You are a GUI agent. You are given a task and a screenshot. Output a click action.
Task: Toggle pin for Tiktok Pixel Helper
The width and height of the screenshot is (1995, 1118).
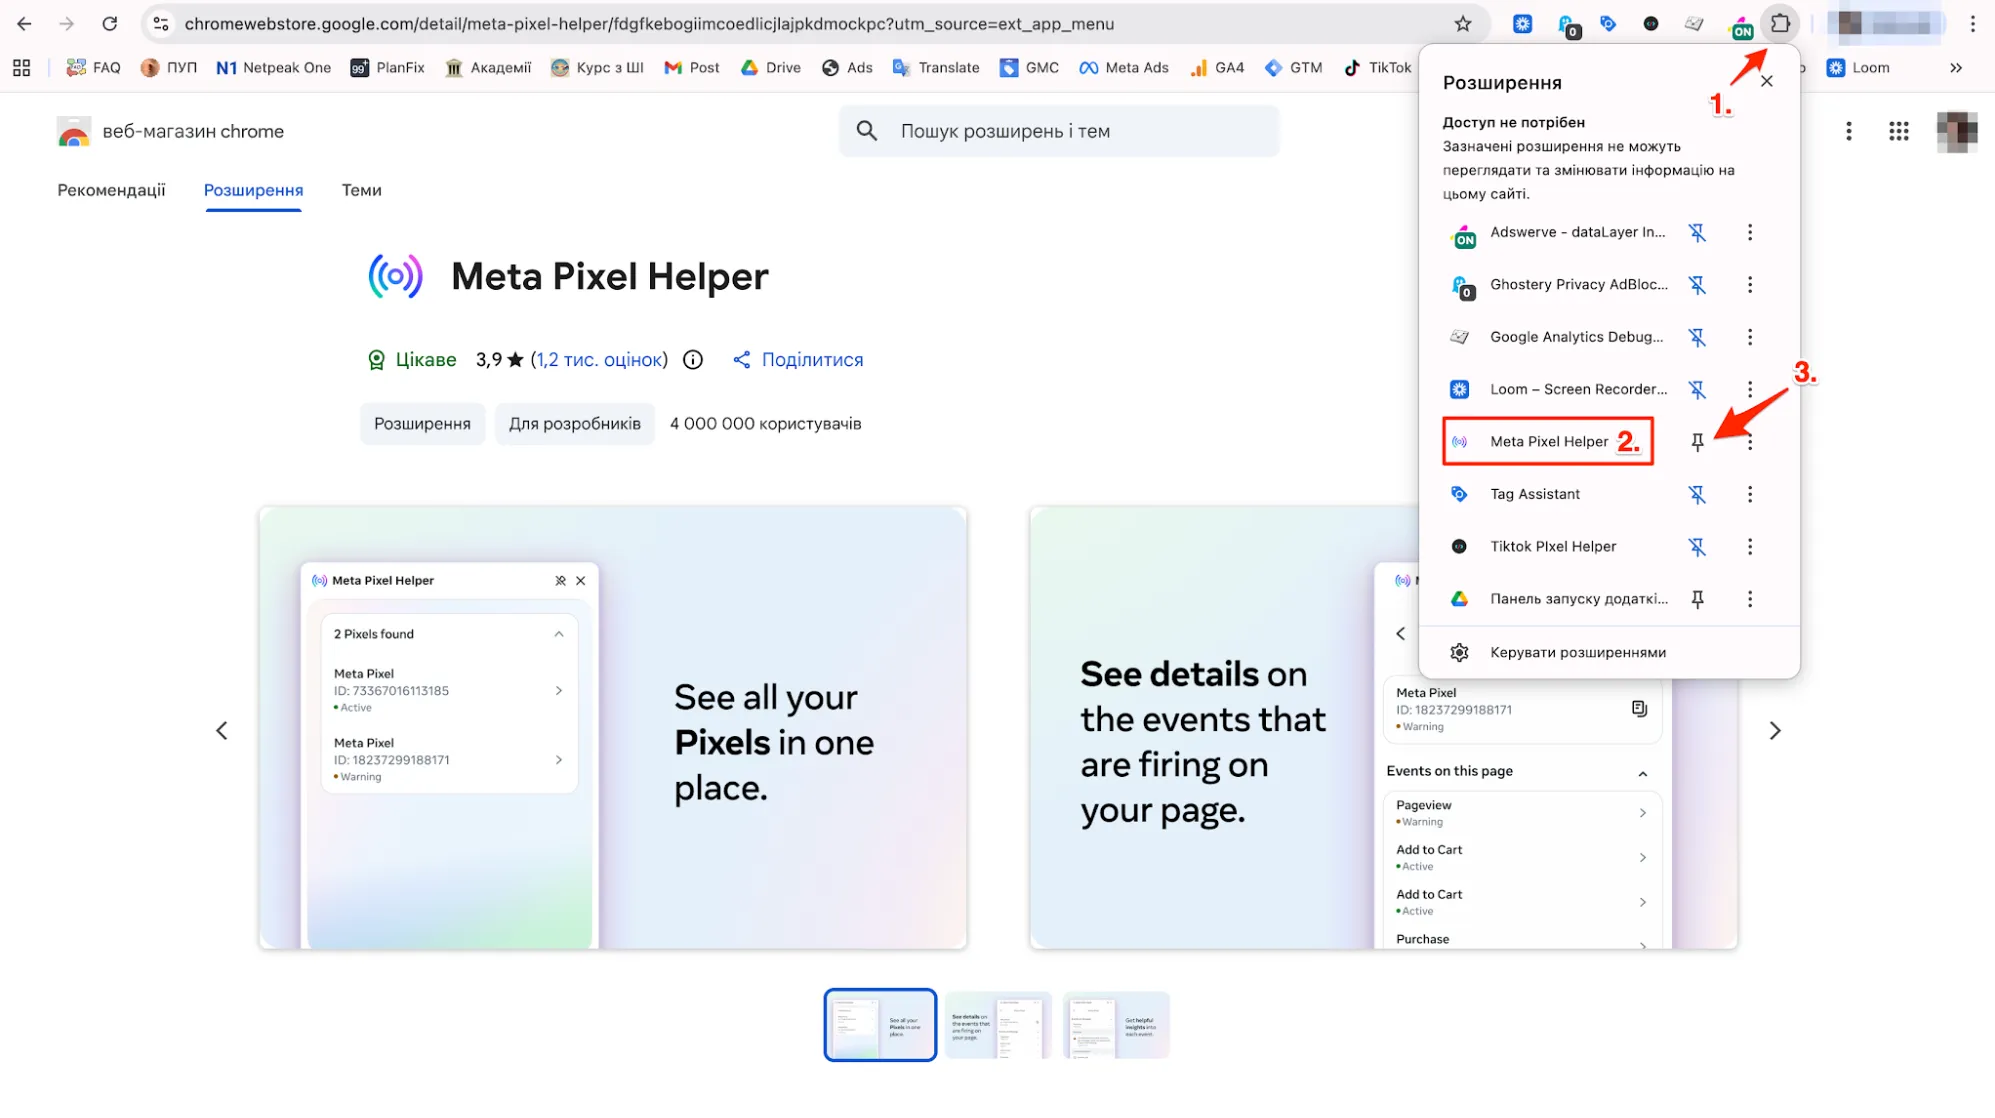click(x=1697, y=547)
